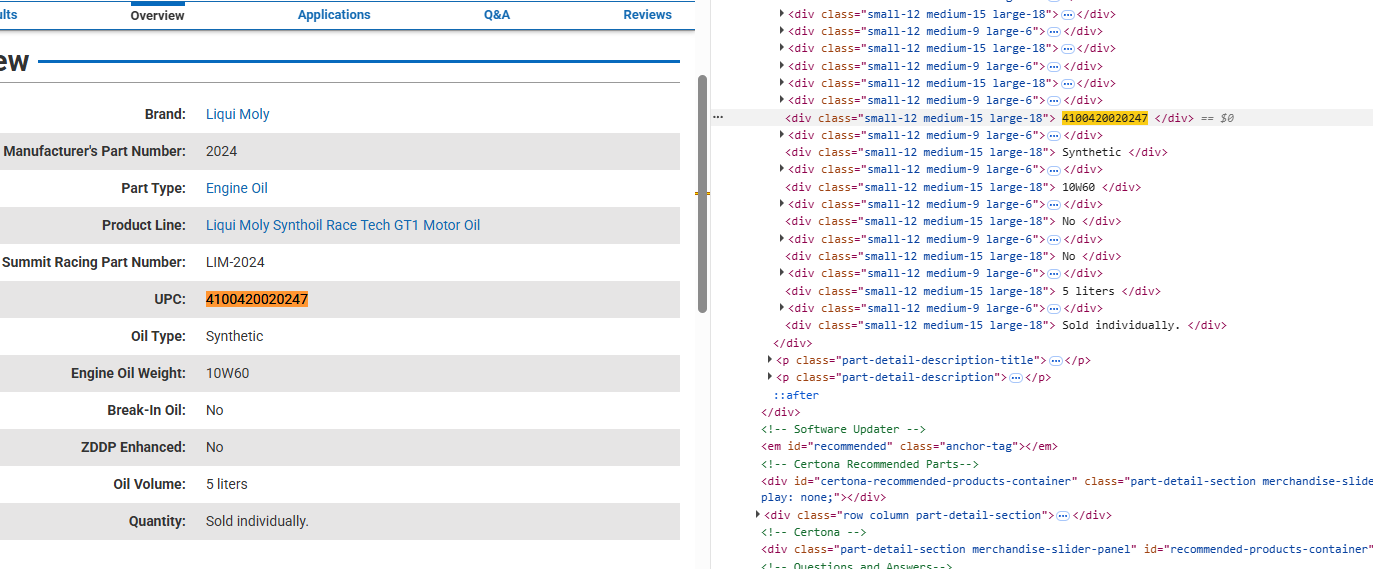Click the Oil Type value Synthetic on page
The width and height of the screenshot is (1373, 569).
[234, 336]
